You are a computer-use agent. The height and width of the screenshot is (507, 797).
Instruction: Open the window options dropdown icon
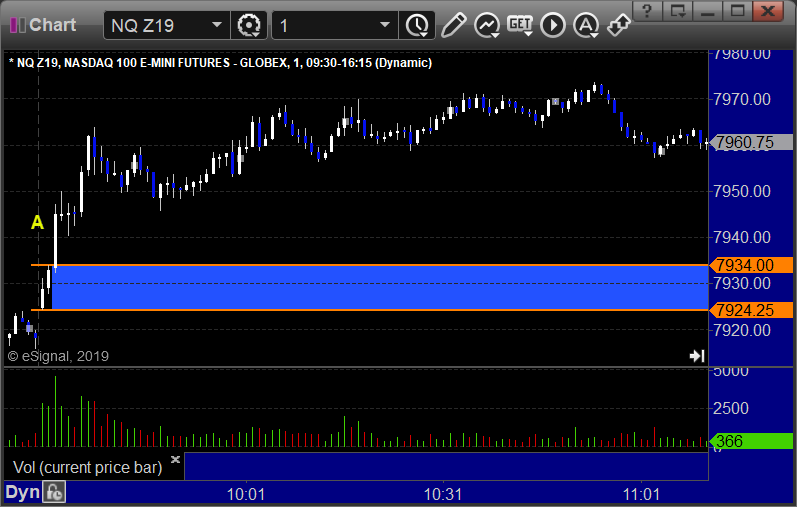point(678,11)
